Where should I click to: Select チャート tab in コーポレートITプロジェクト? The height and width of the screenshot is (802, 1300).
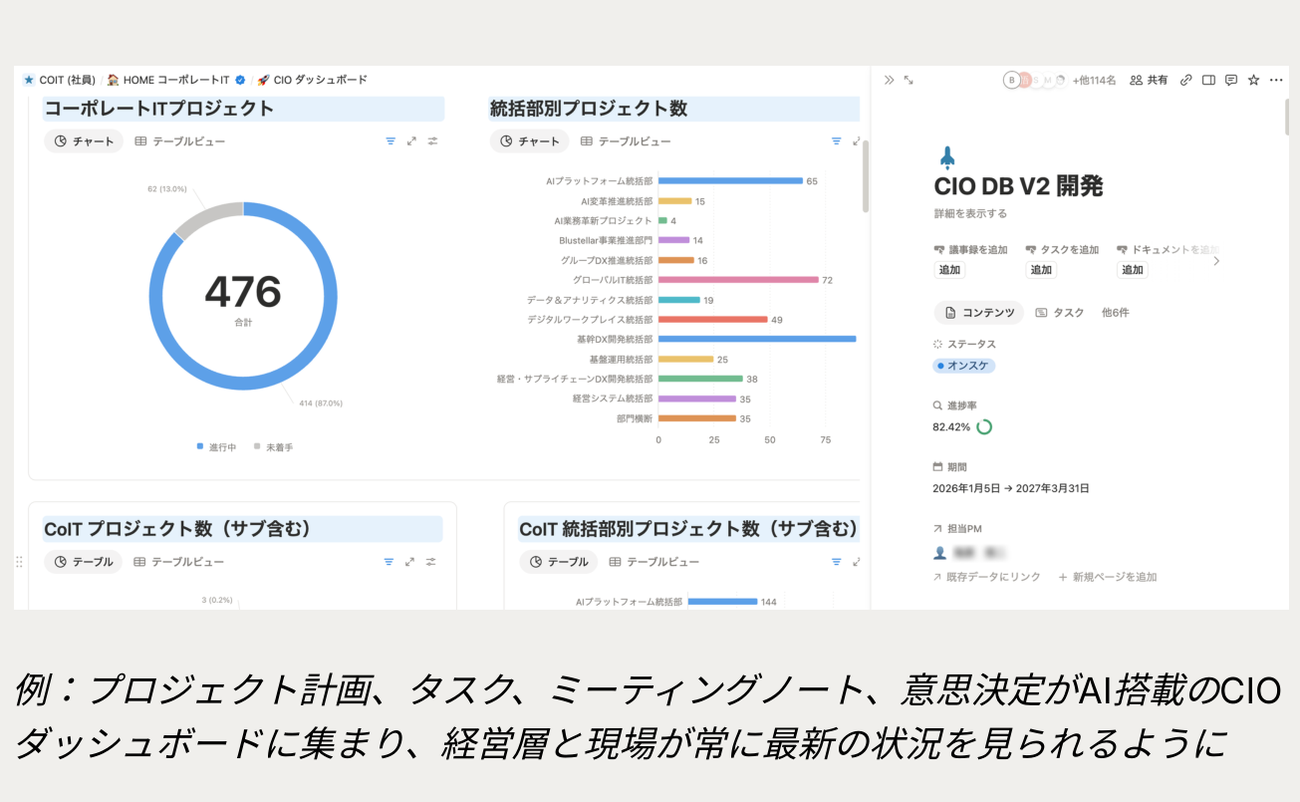[x=84, y=141]
